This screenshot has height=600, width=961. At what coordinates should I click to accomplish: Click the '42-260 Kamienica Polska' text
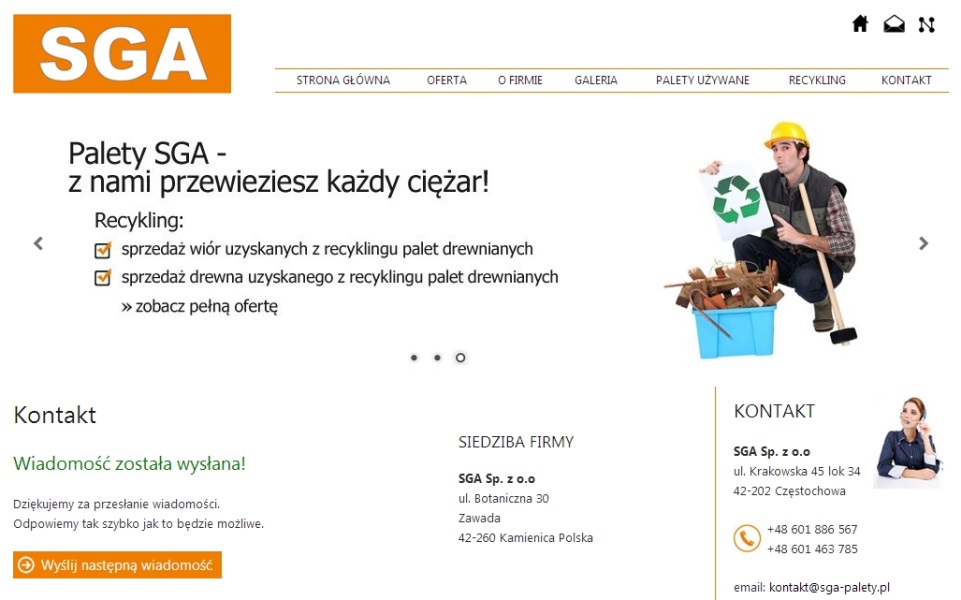[525, 537]
